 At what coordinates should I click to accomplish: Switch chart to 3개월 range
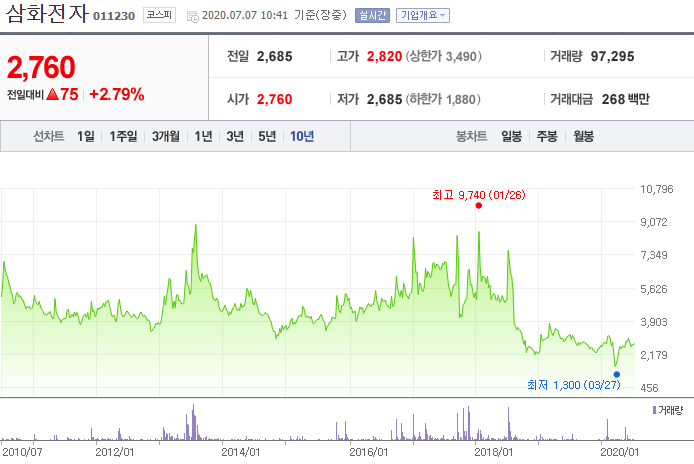166,136
